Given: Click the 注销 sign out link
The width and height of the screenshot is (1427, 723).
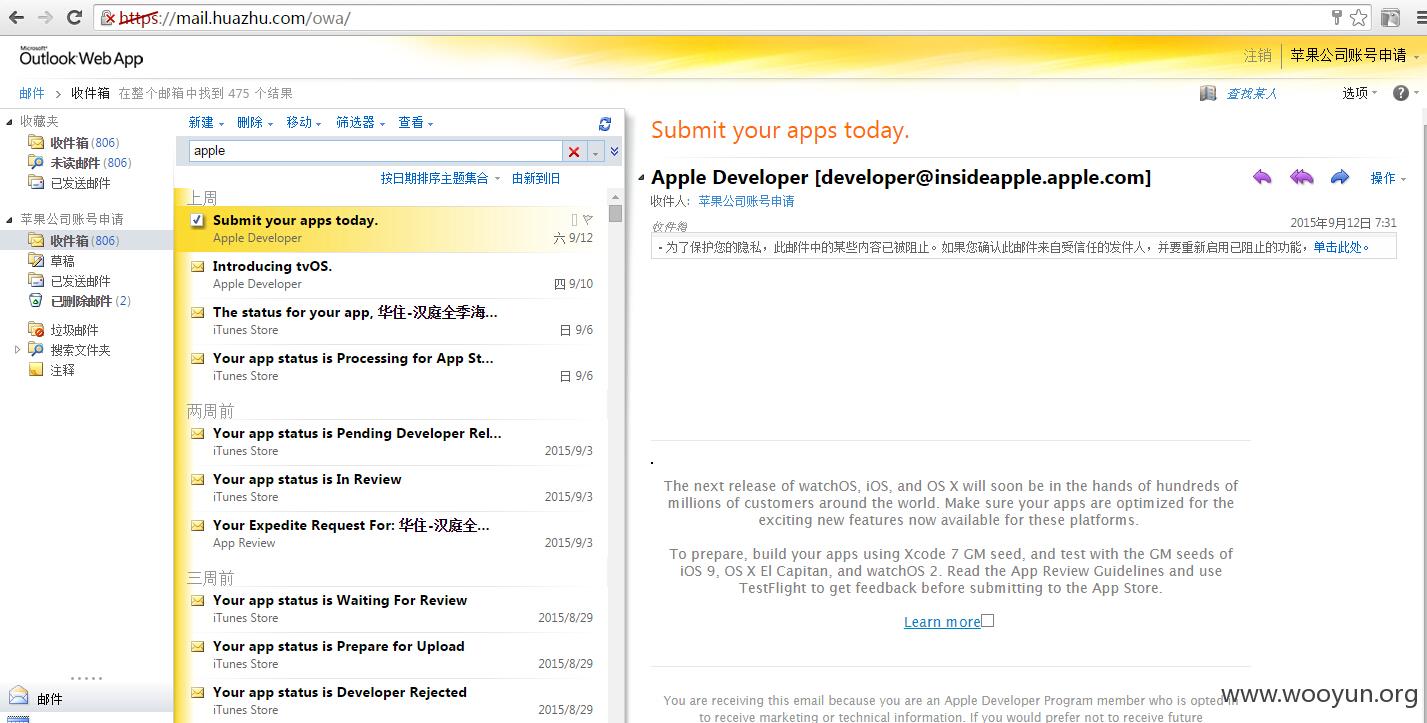Looking at the screenshot, I should 1257,56.
